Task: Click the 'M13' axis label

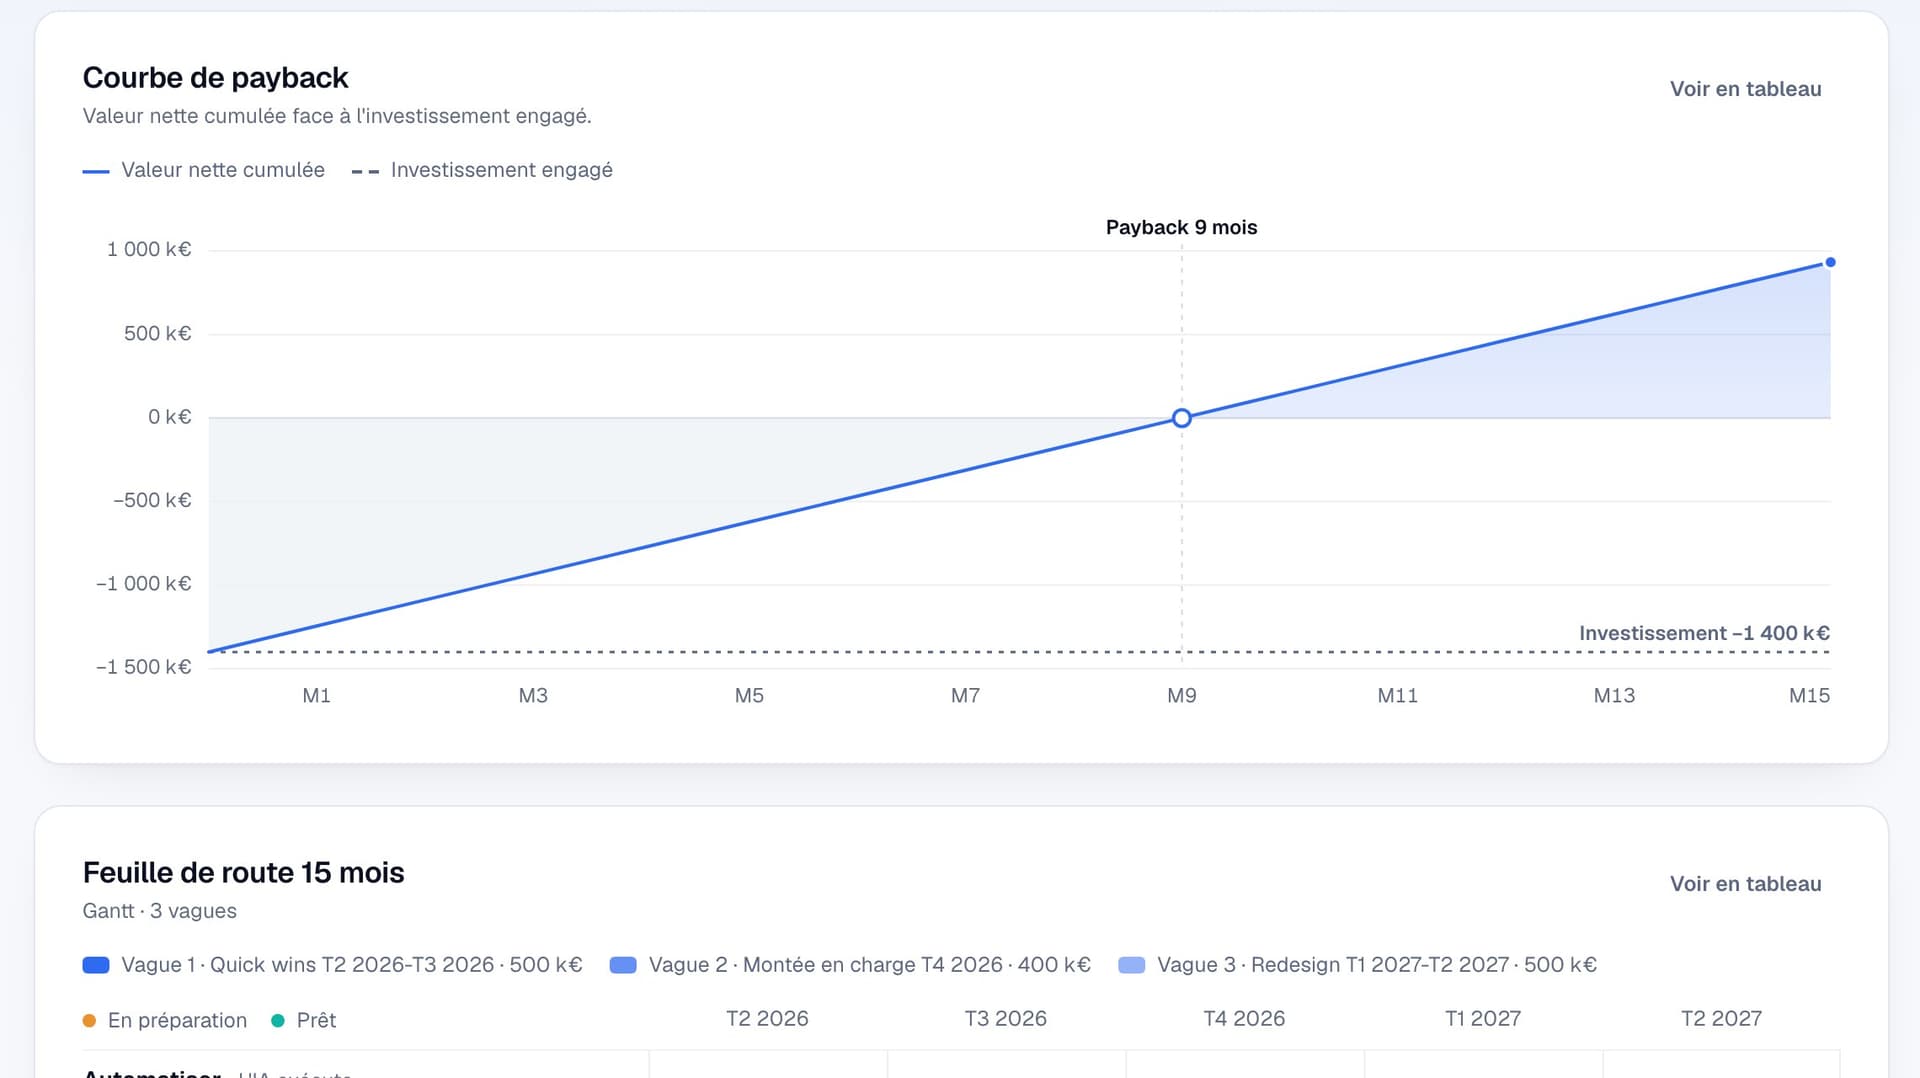Action: pos(1614,696)
